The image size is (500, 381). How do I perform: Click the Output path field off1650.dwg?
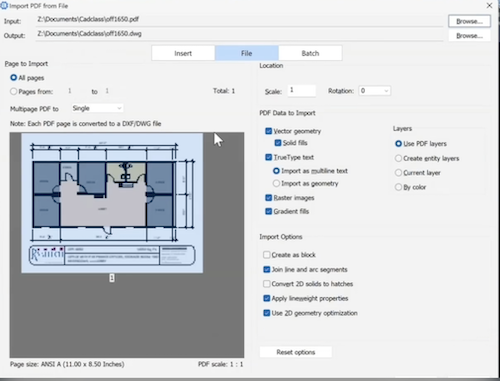tap(239, 34)
